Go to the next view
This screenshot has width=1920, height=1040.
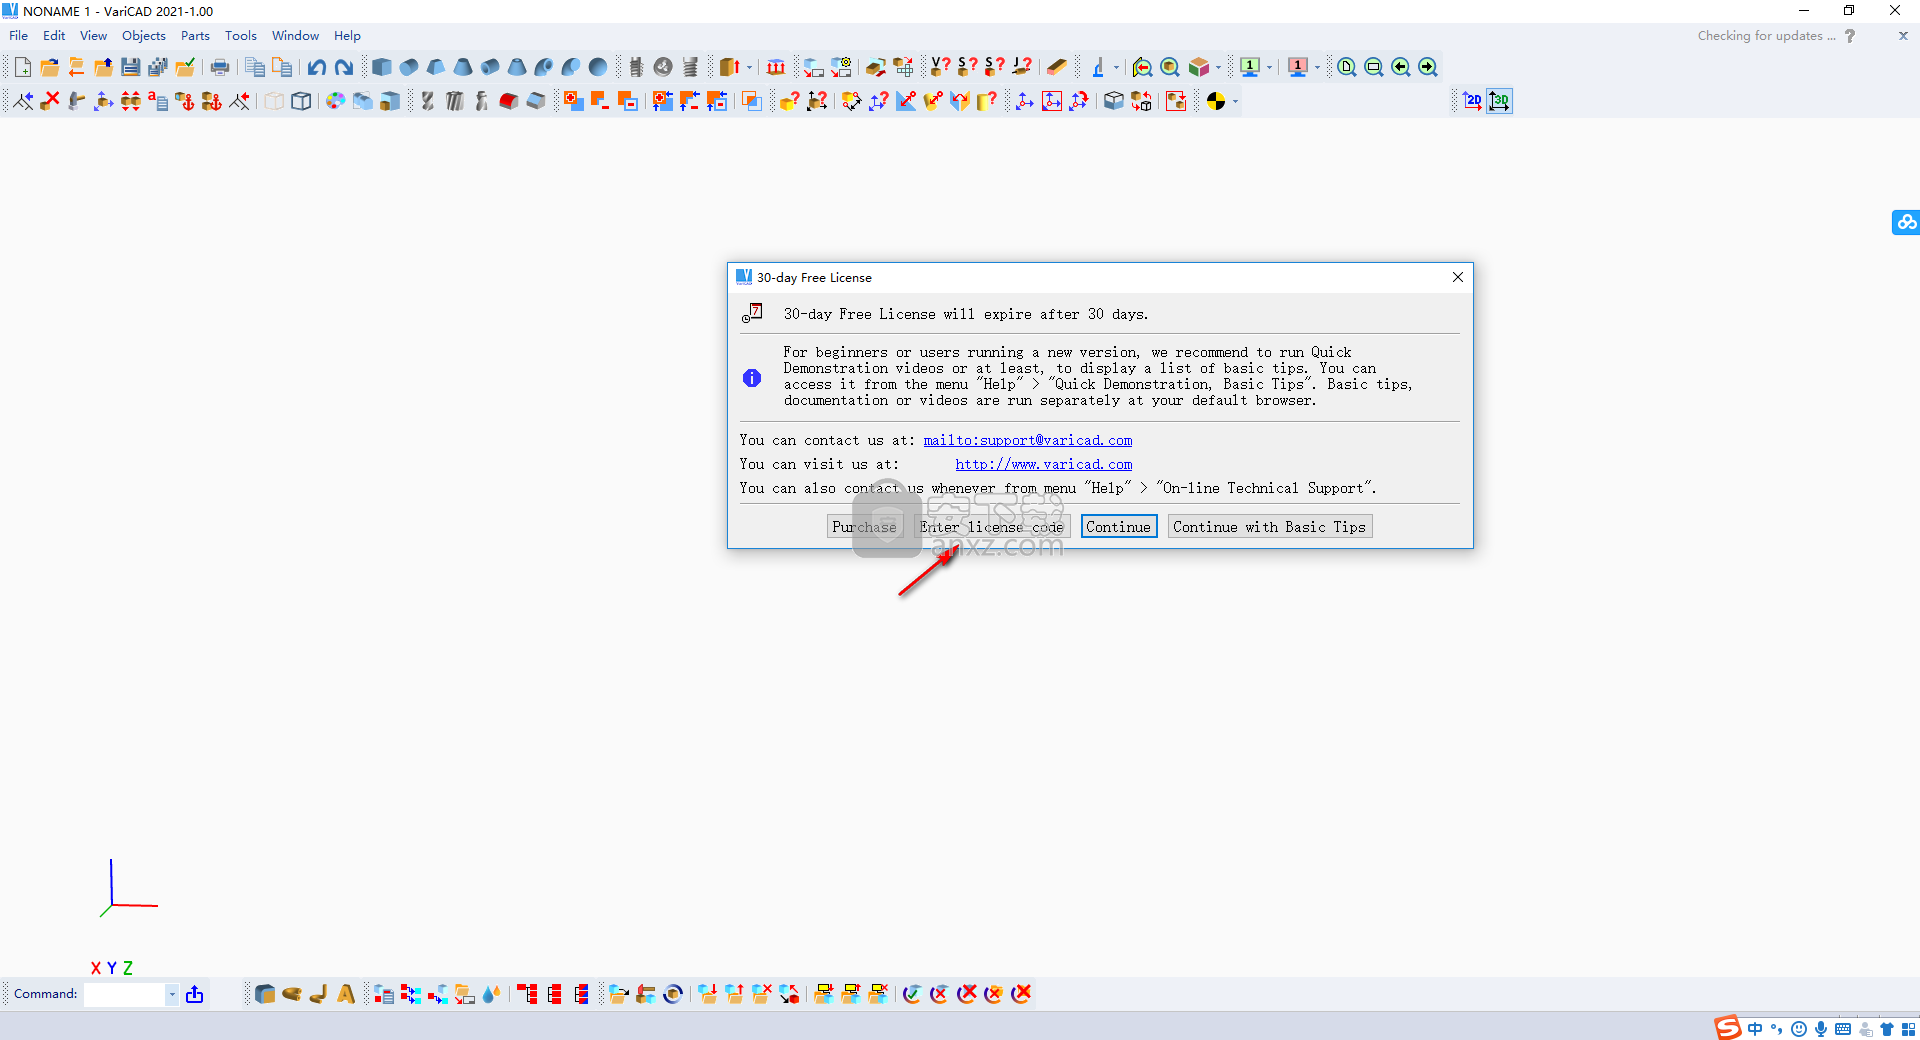(1428, 67)
